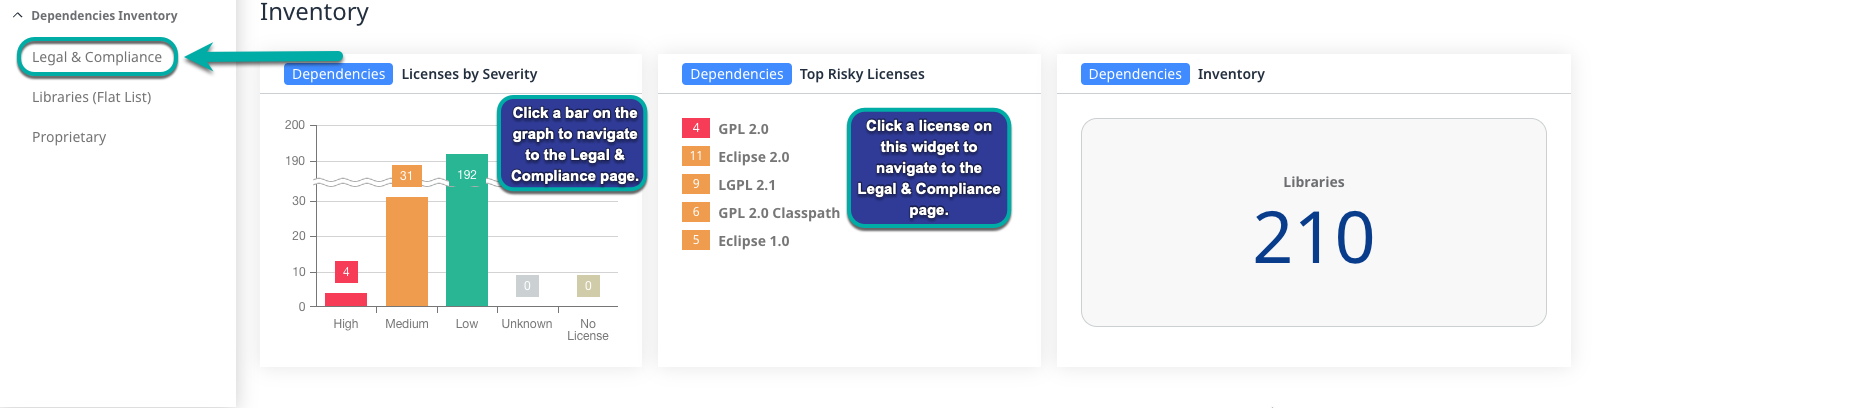The height and width of the screenshot is (408, 1857).
Task: Click Dependencies tag on Inventory widget
Action: coord(1135,74)
